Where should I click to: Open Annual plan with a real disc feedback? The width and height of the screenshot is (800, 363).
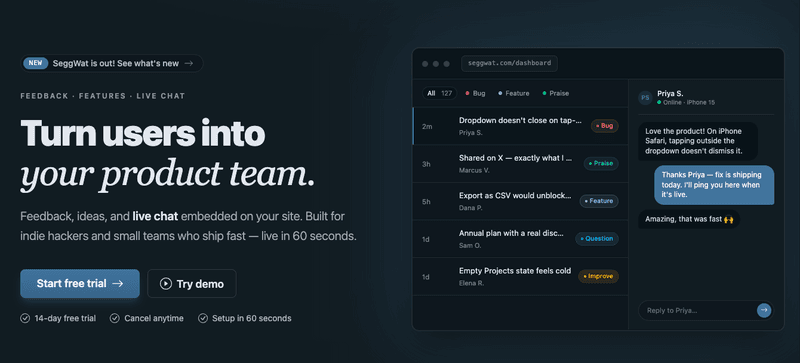(x=520, y=239)
